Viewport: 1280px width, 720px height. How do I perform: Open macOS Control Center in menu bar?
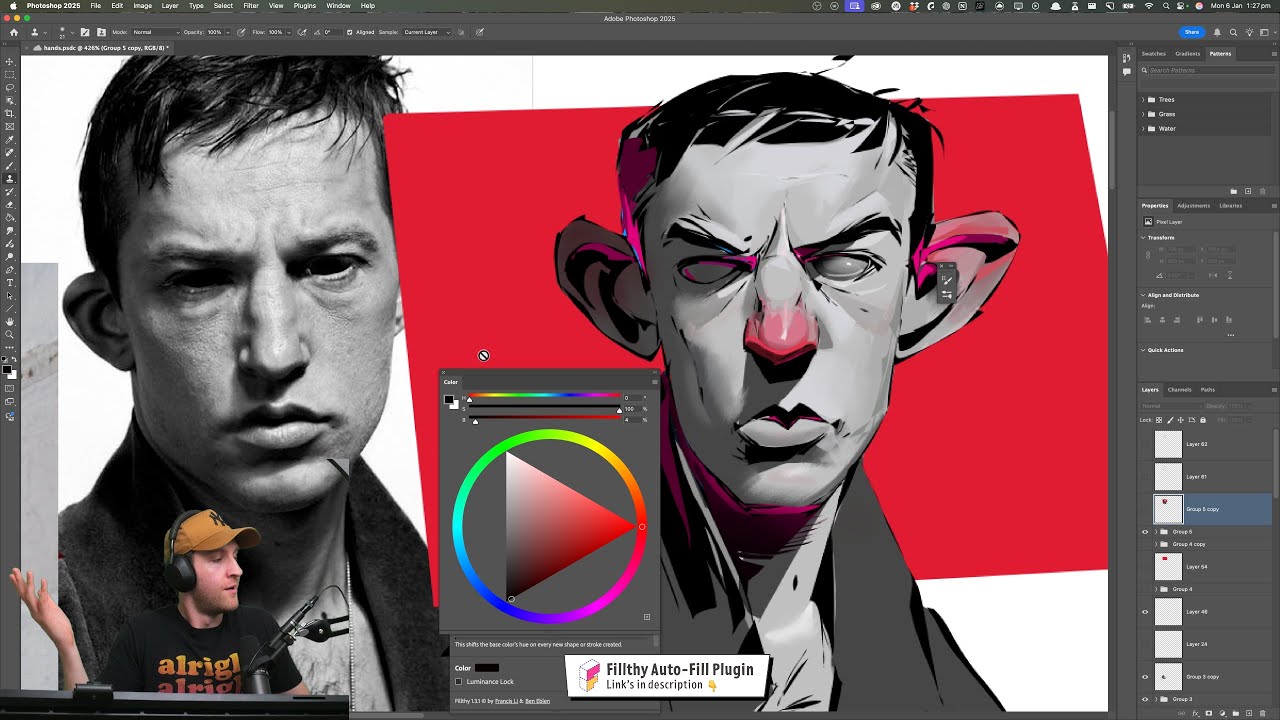[x=1182, y=6]
